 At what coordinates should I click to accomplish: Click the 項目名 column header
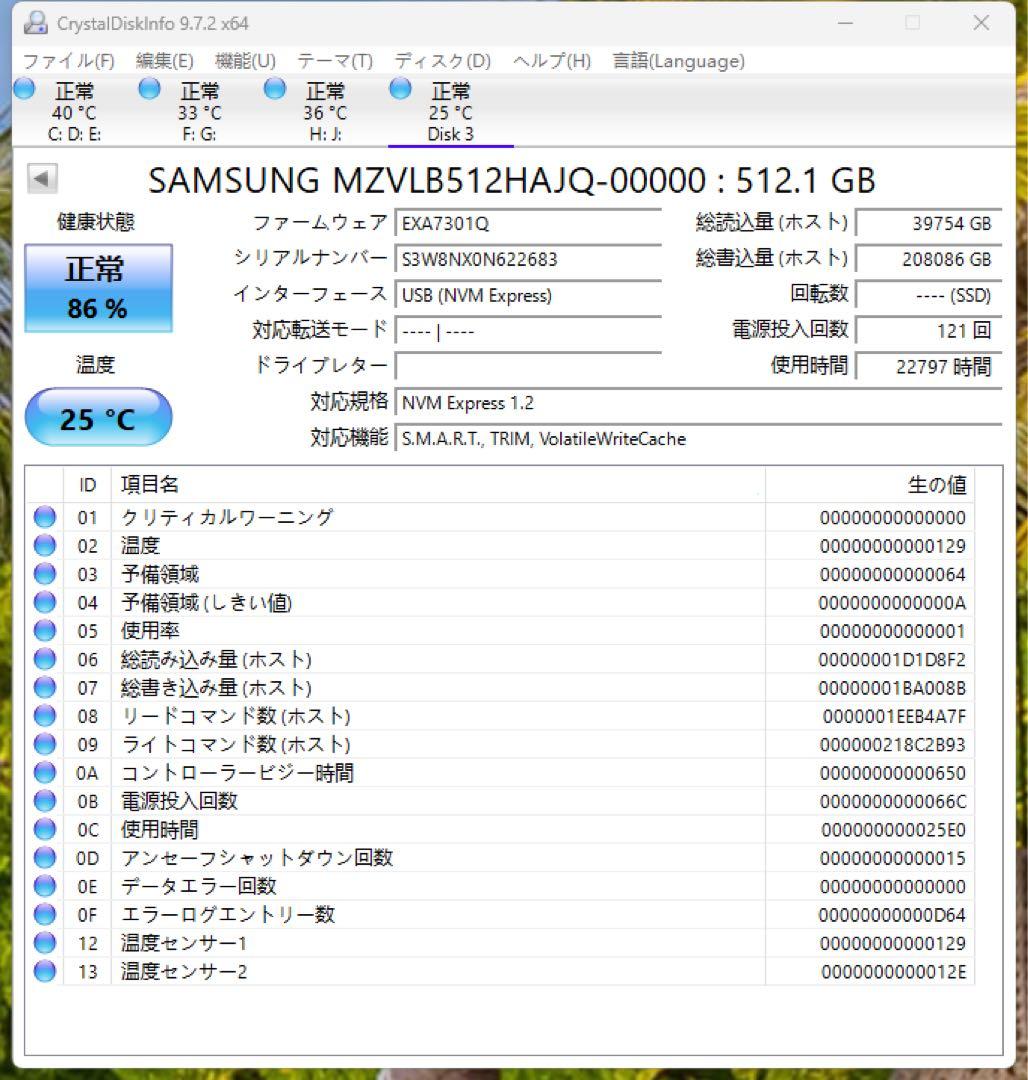click(x=438, y=485)
